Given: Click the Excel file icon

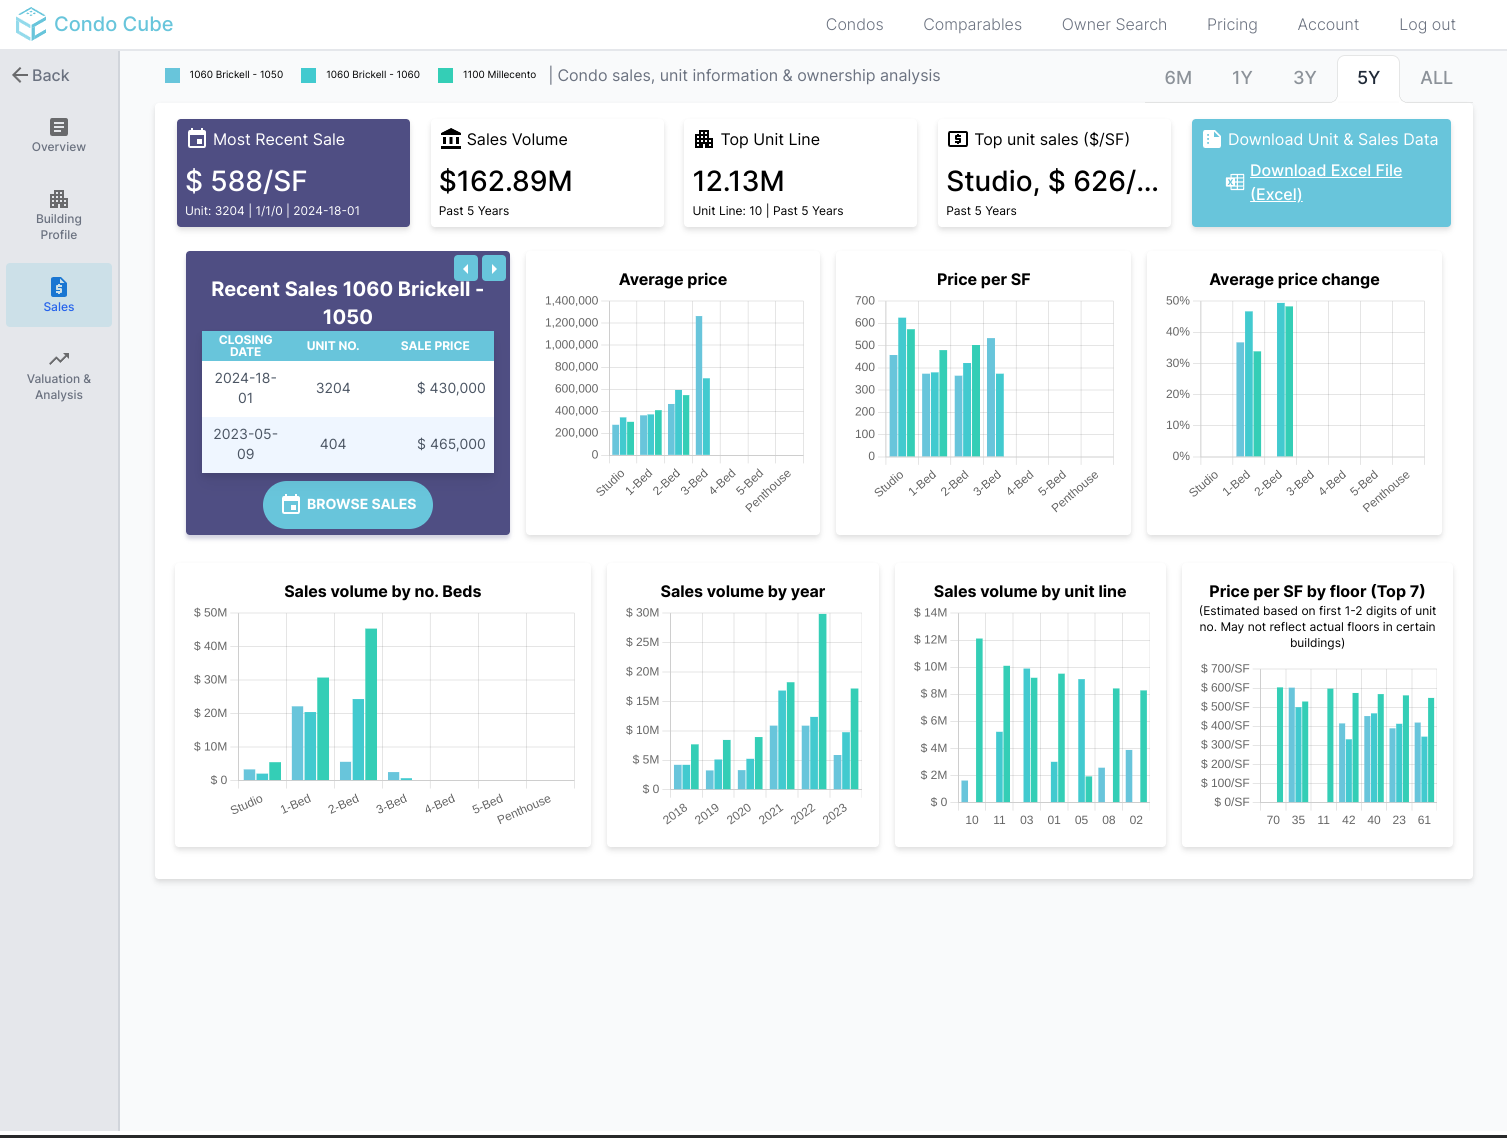Looking at the screenshot, I should pos(1235,182).
